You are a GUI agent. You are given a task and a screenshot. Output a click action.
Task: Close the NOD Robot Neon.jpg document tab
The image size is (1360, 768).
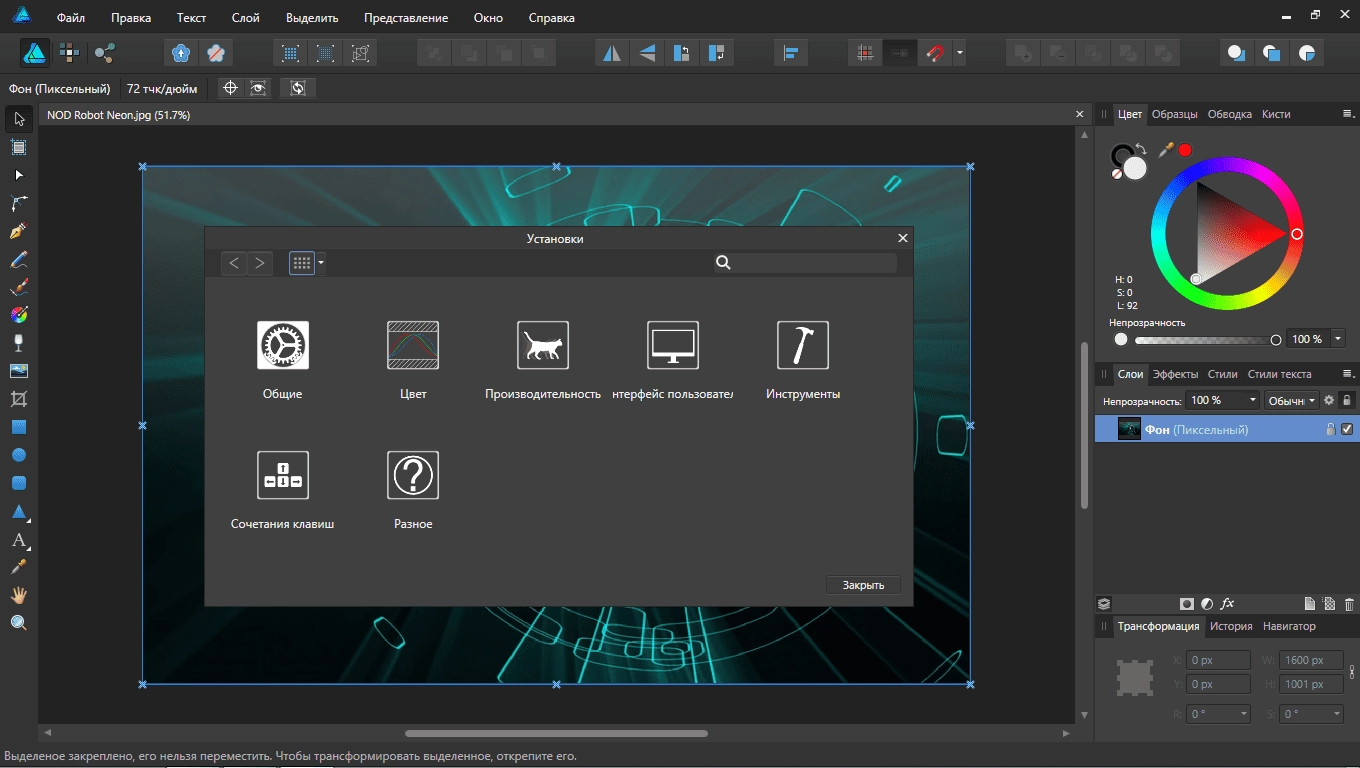point(1079,115)
